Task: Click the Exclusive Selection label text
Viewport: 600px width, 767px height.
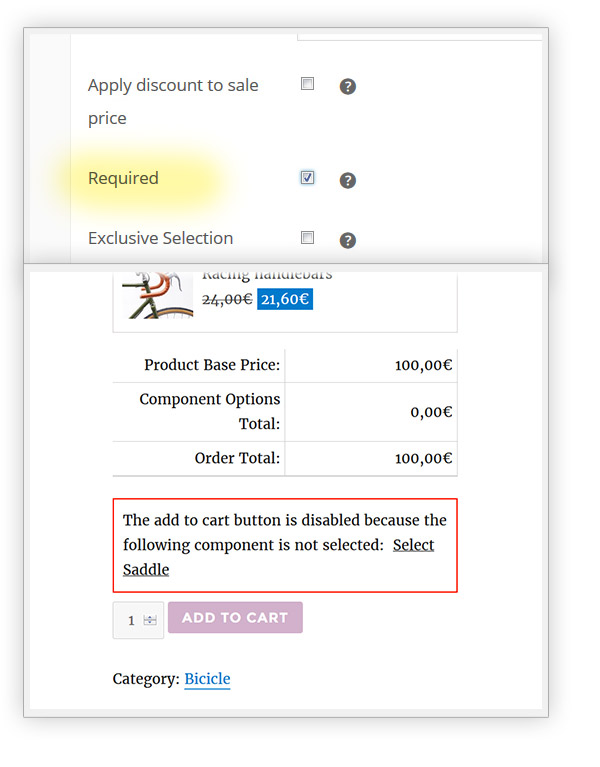Action: point(160,238)
